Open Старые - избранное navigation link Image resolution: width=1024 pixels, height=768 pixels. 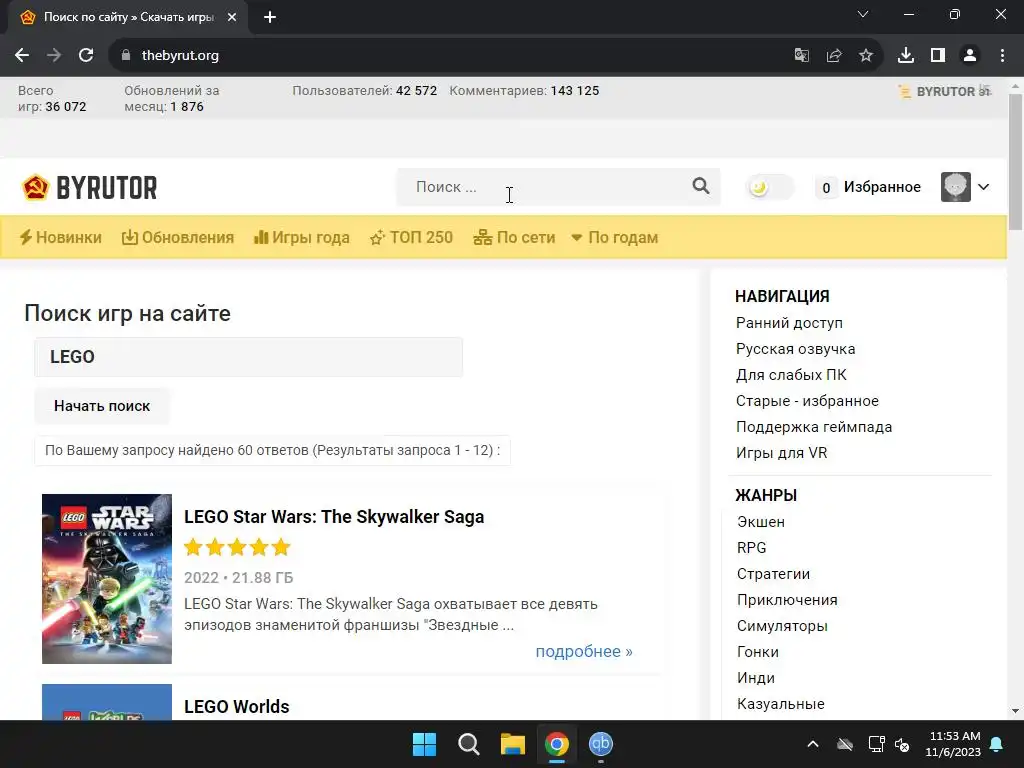(x=807, y=401)
